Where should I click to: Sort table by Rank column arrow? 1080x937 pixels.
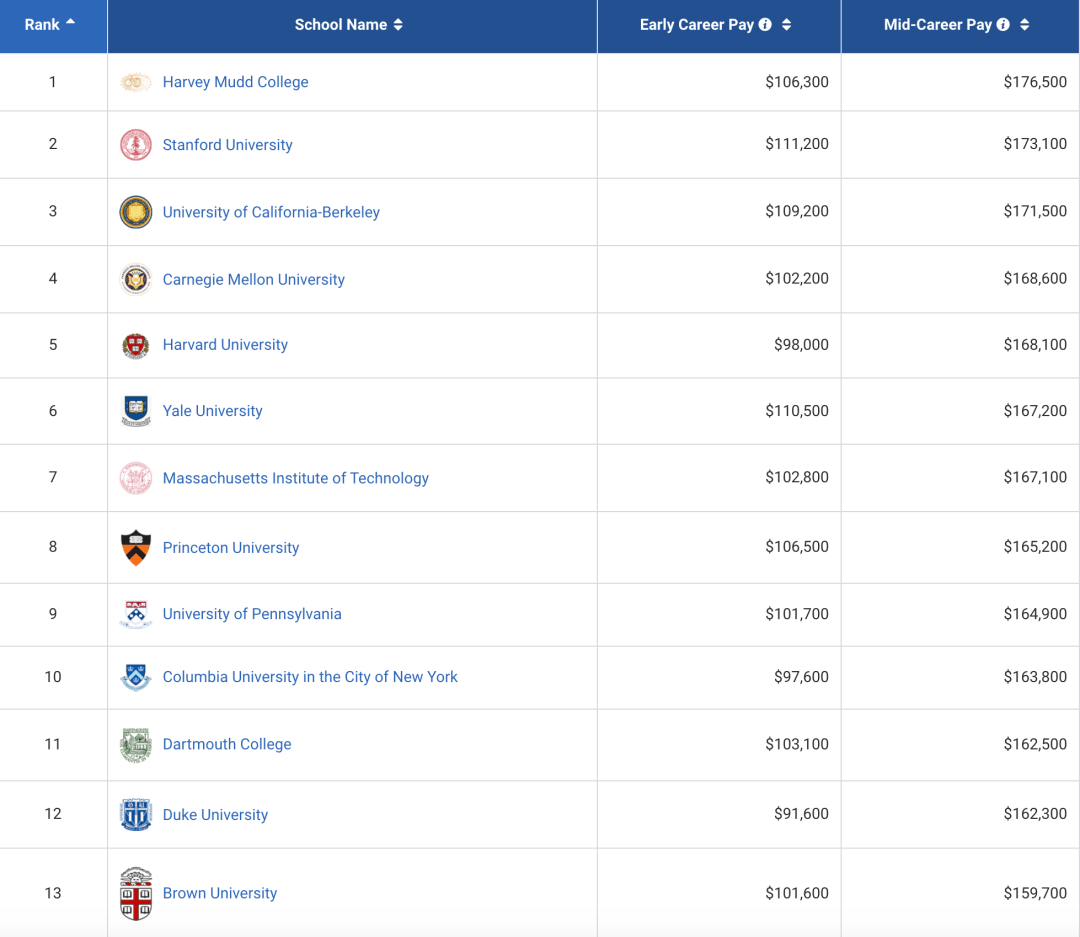(70, 22)
